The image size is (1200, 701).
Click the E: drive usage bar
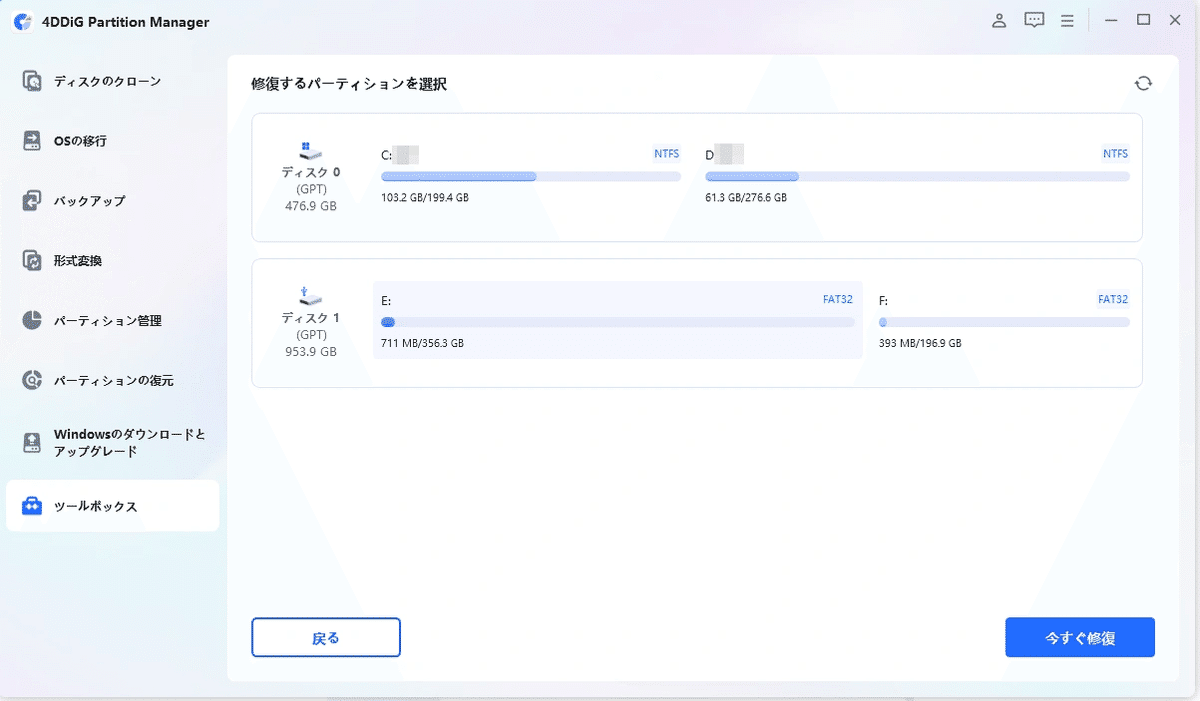click(x=617, y=322)
